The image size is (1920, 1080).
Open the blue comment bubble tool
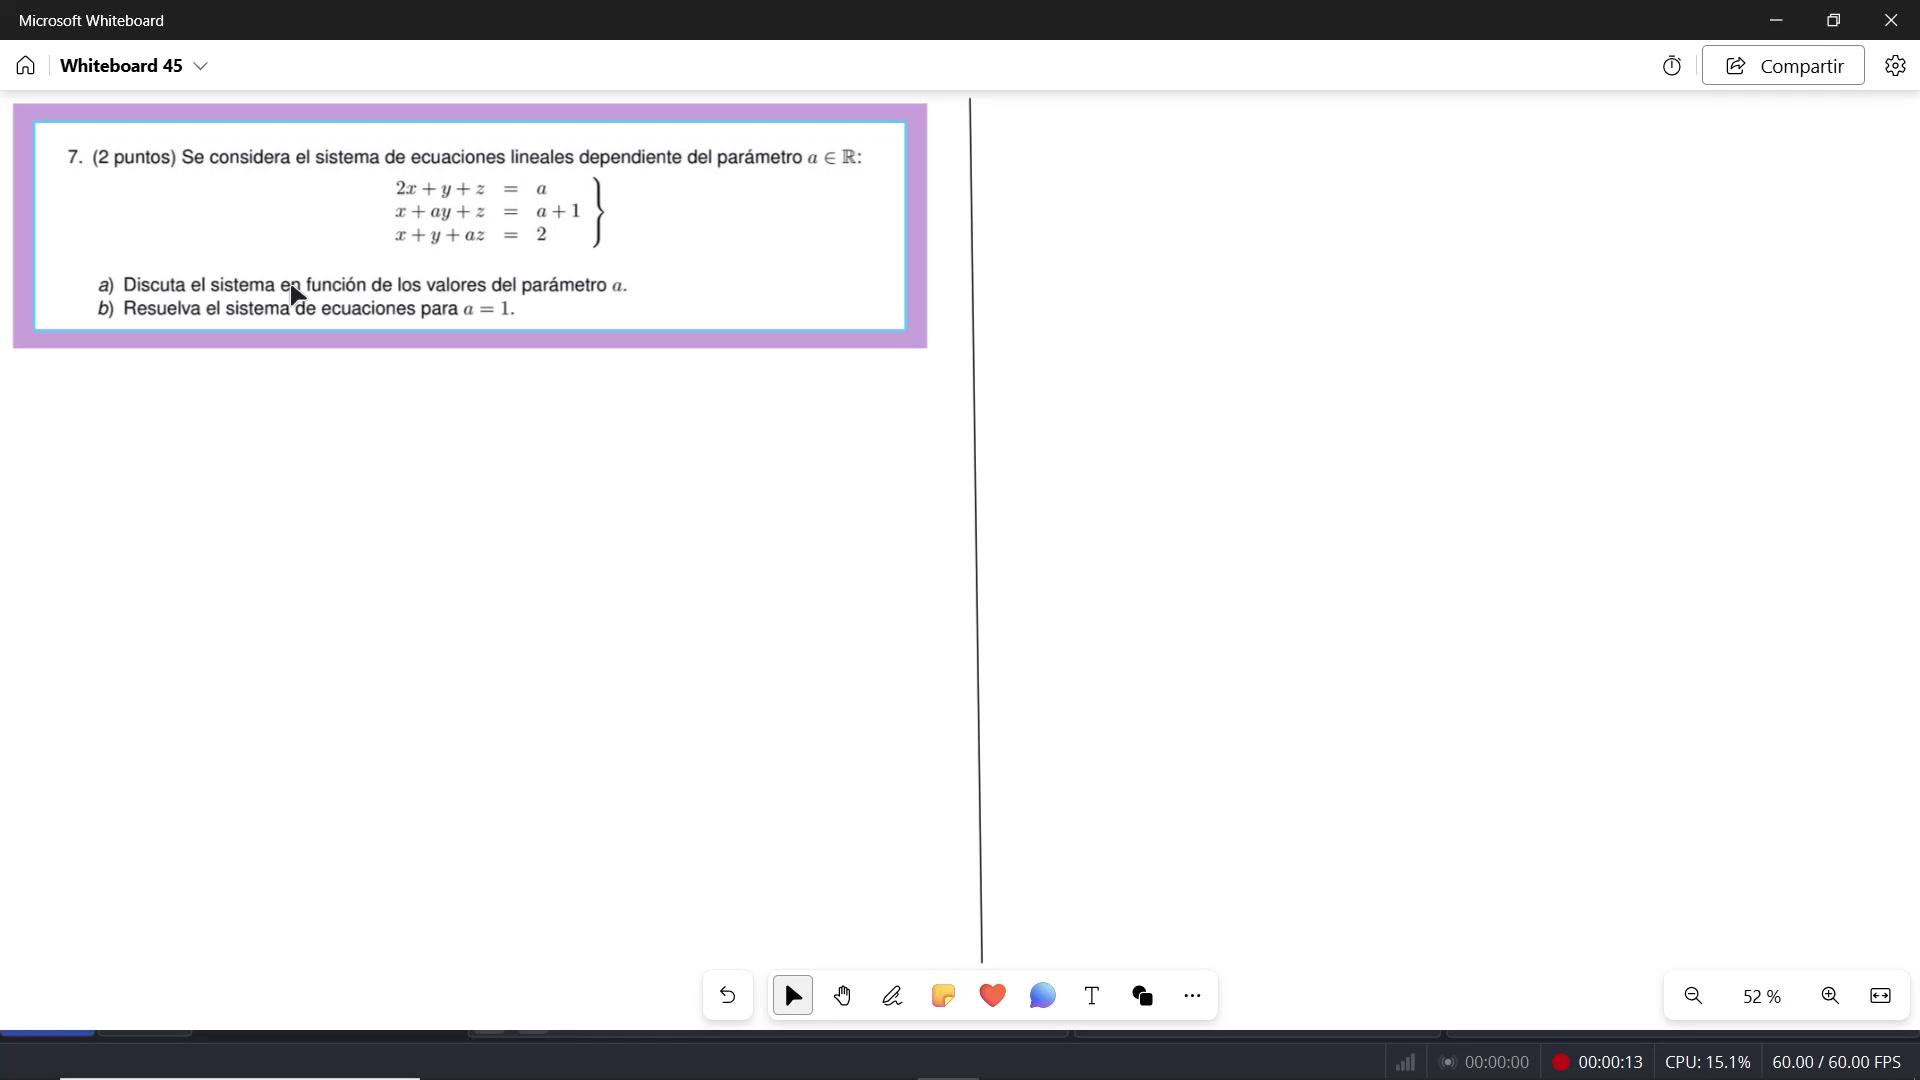coord(1042,996)
